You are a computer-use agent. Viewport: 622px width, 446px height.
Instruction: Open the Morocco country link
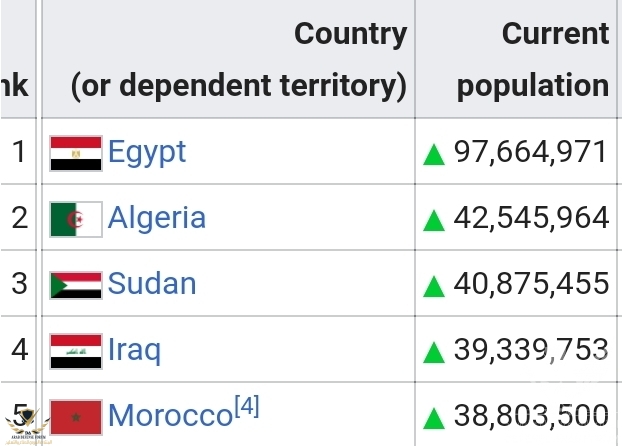pyautogui.click(x=170, y=416)
